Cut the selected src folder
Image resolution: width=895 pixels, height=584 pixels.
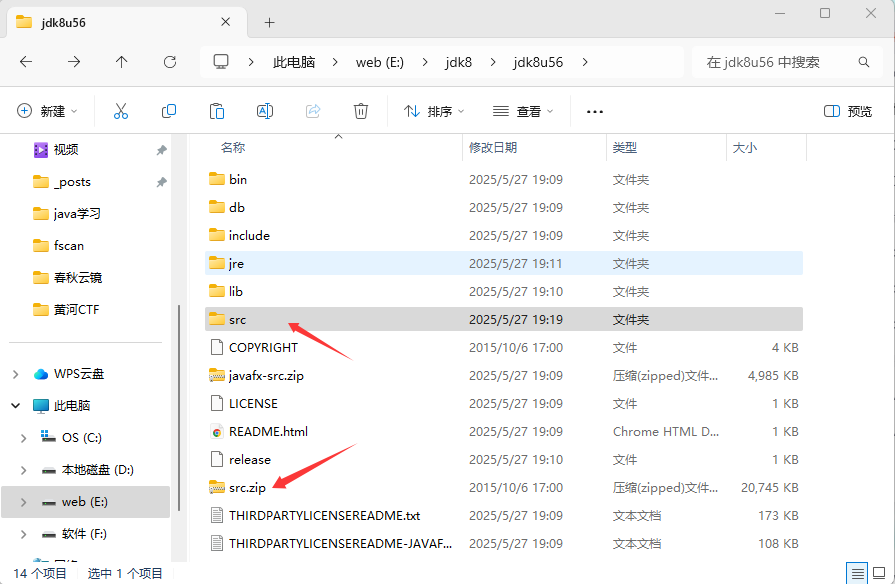120,111
